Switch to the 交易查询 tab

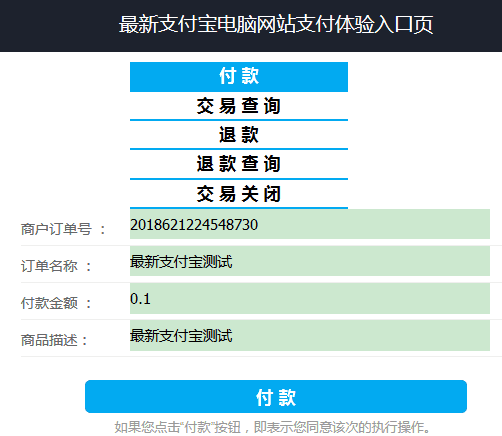239,106
